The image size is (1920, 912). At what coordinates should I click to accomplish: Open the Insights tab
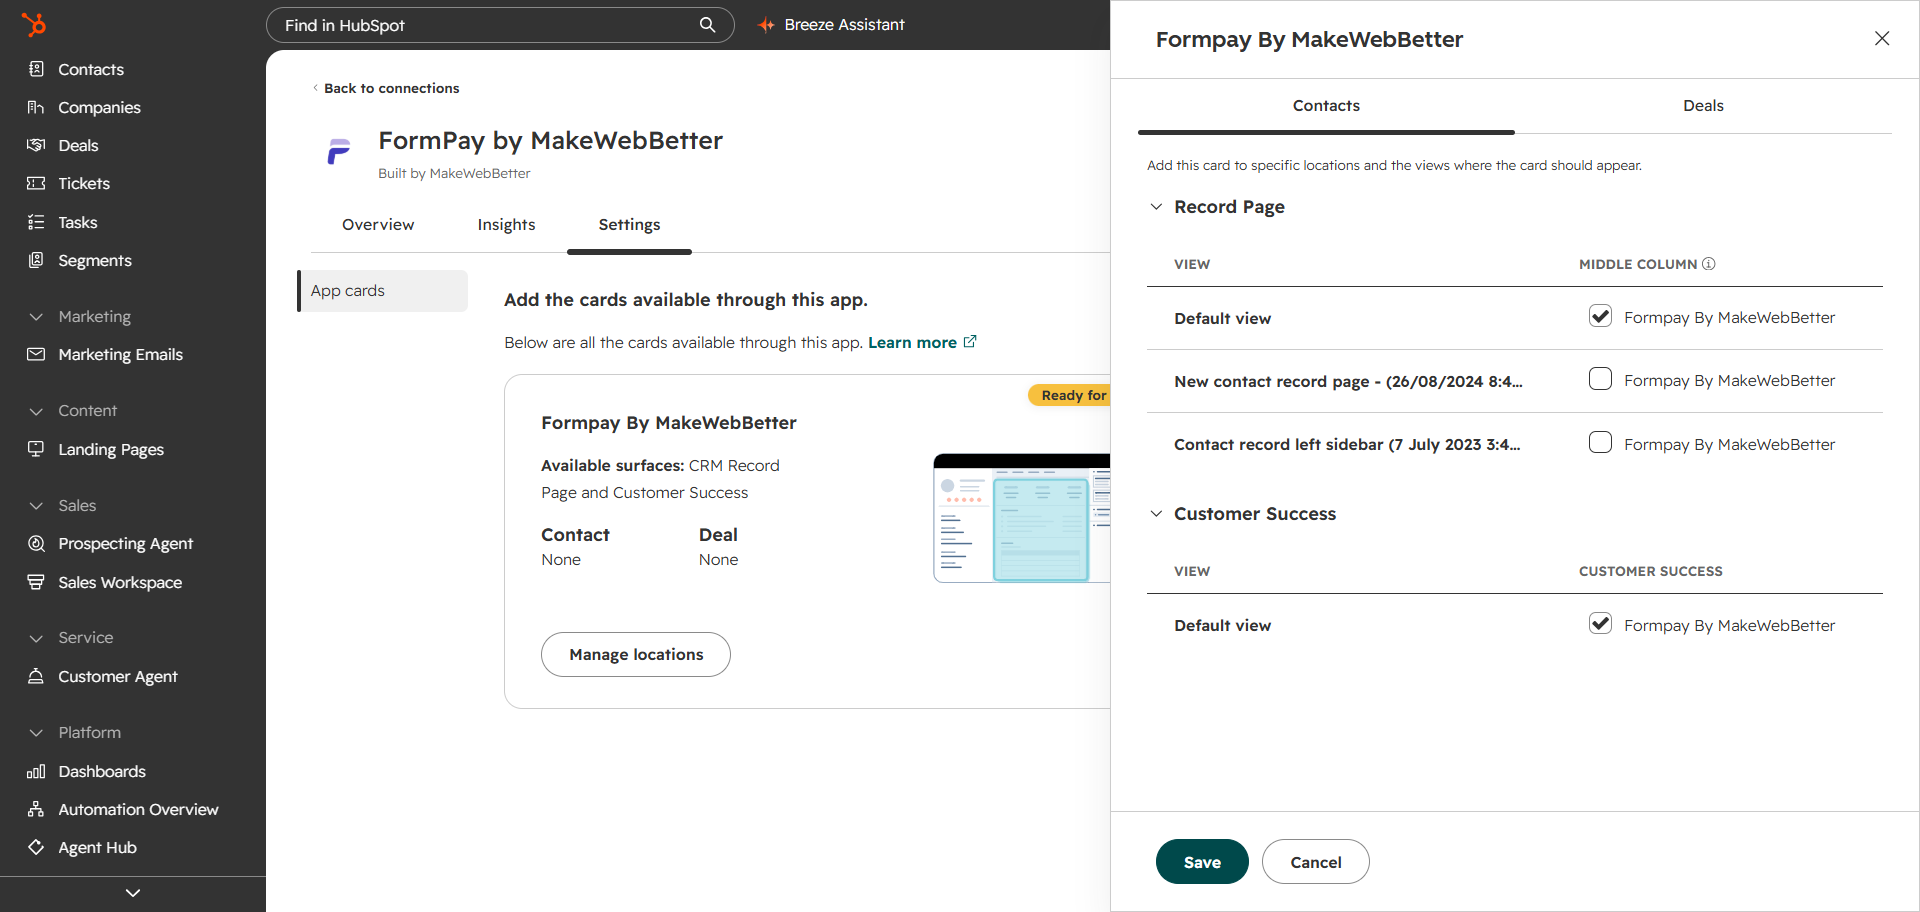click(506, 225)
